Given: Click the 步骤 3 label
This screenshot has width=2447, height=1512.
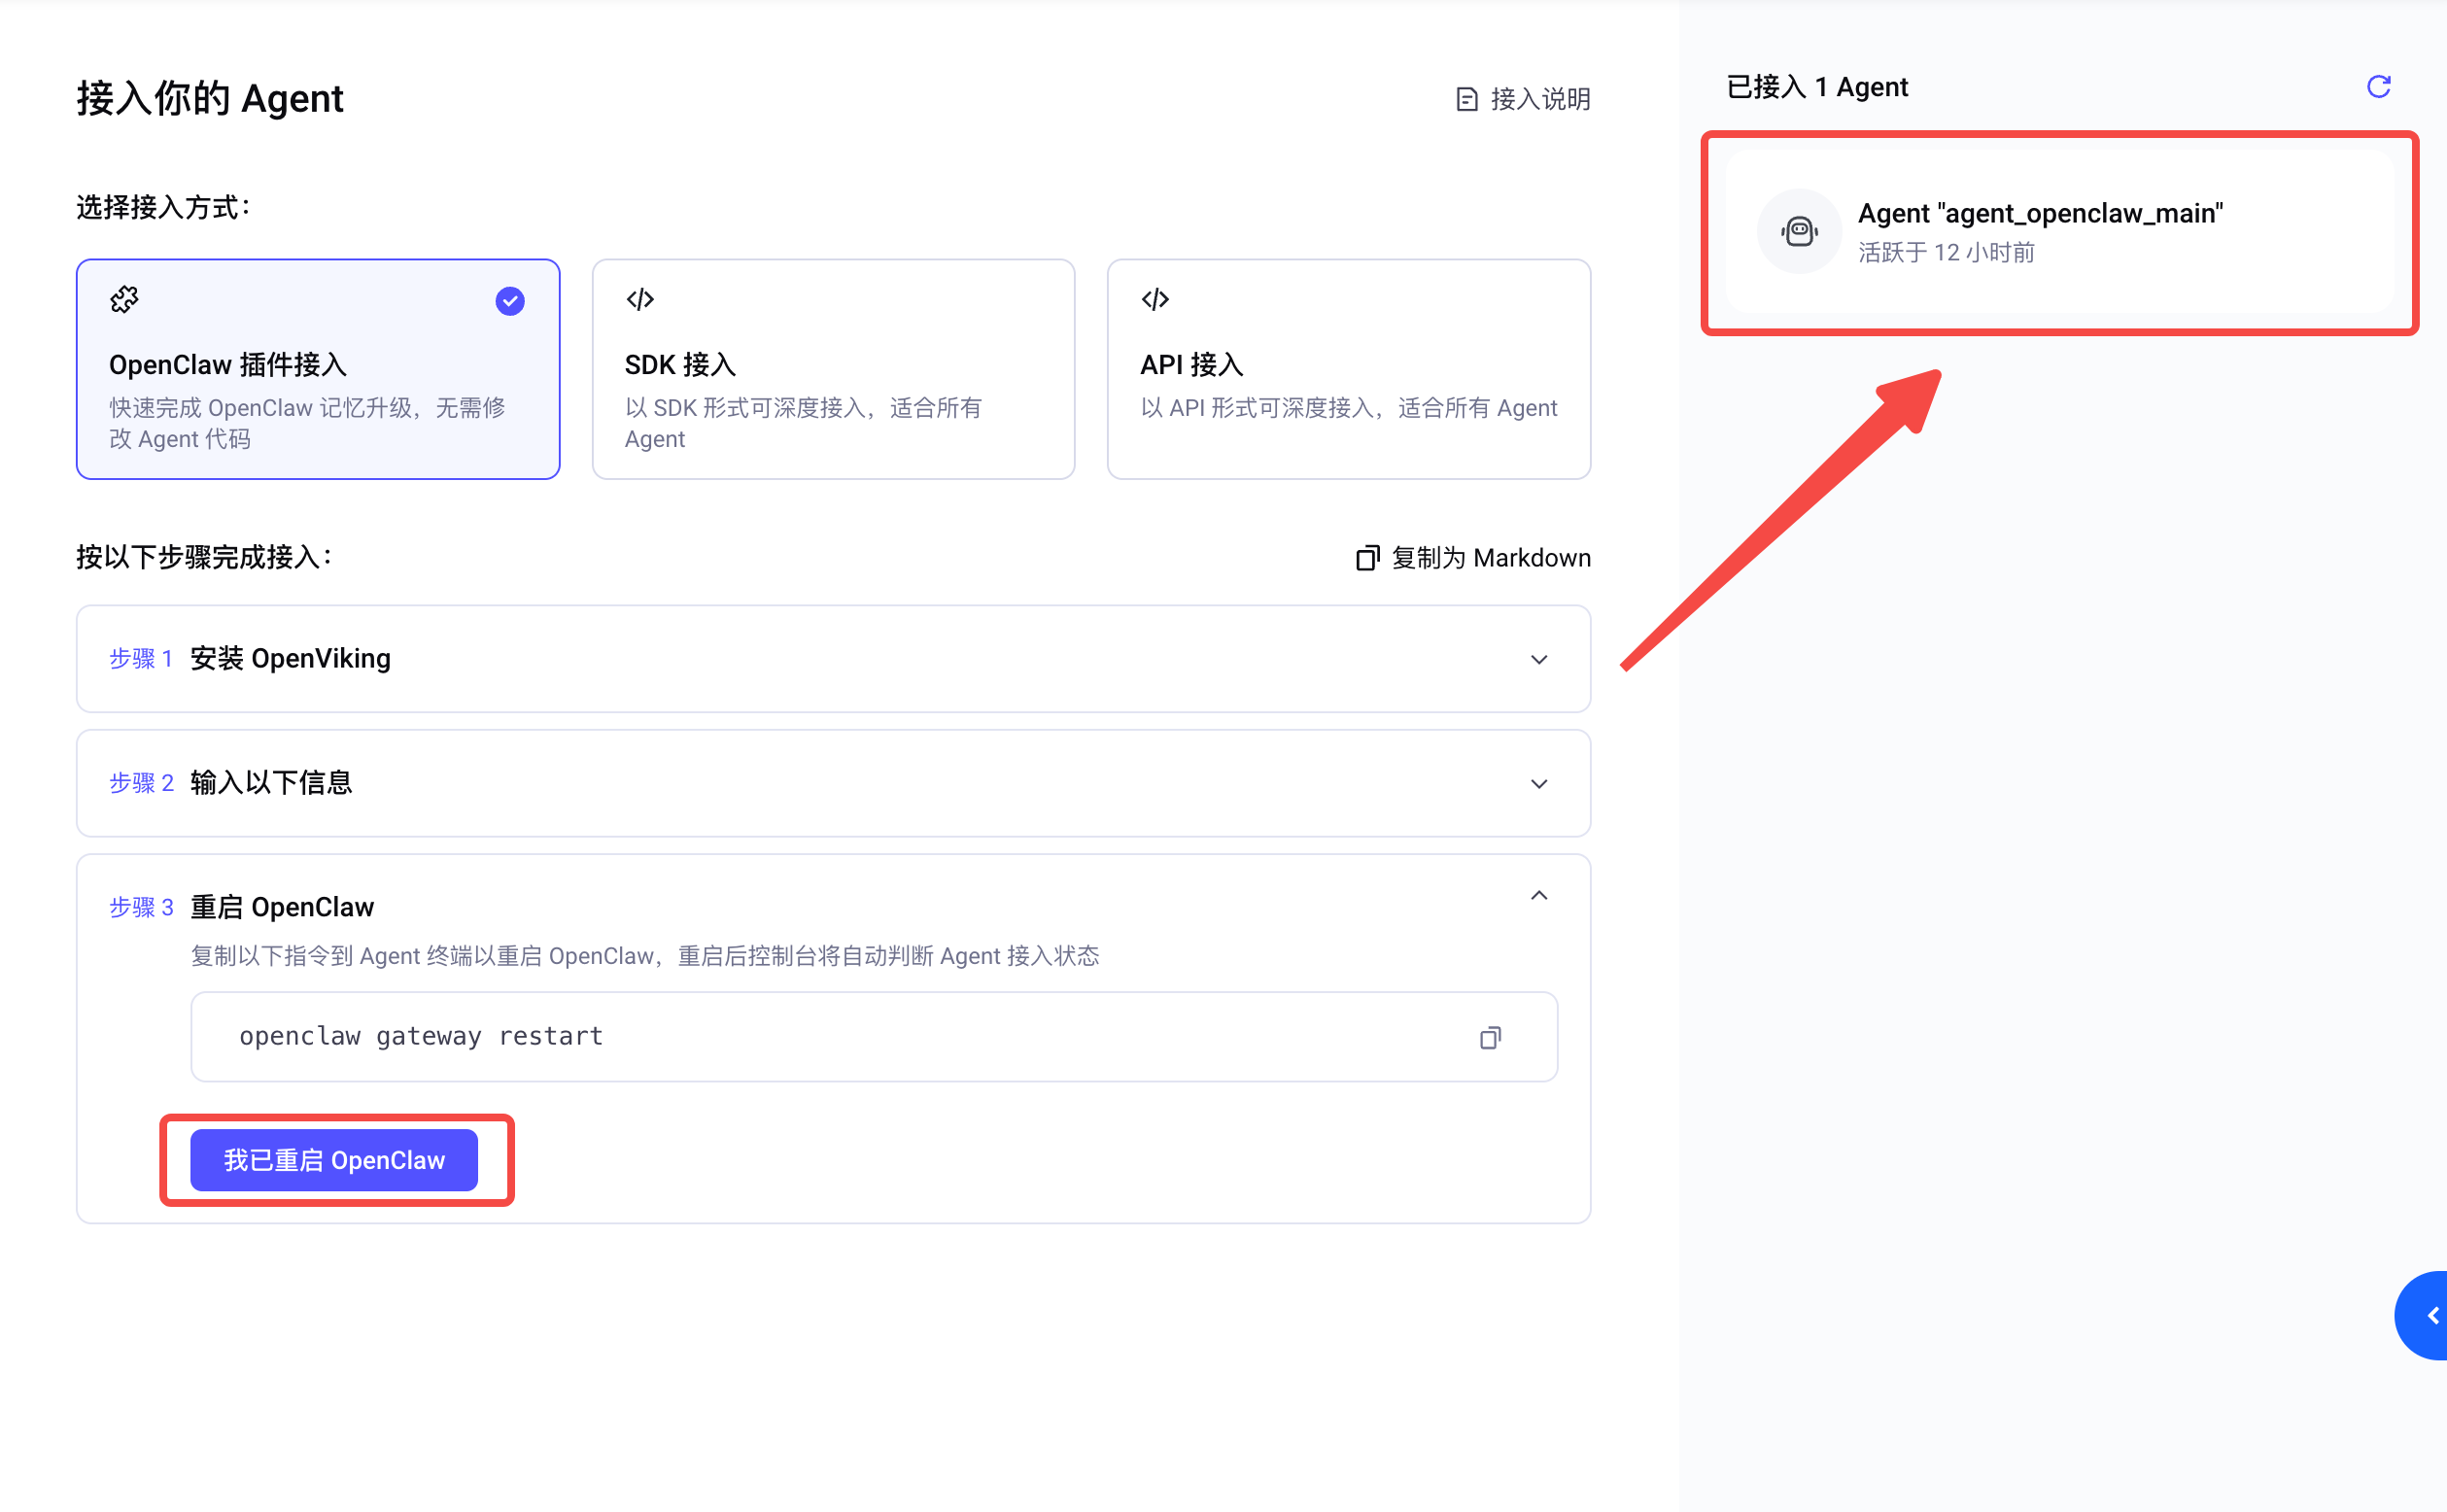Looking at the screenshot, I should 141,907.
